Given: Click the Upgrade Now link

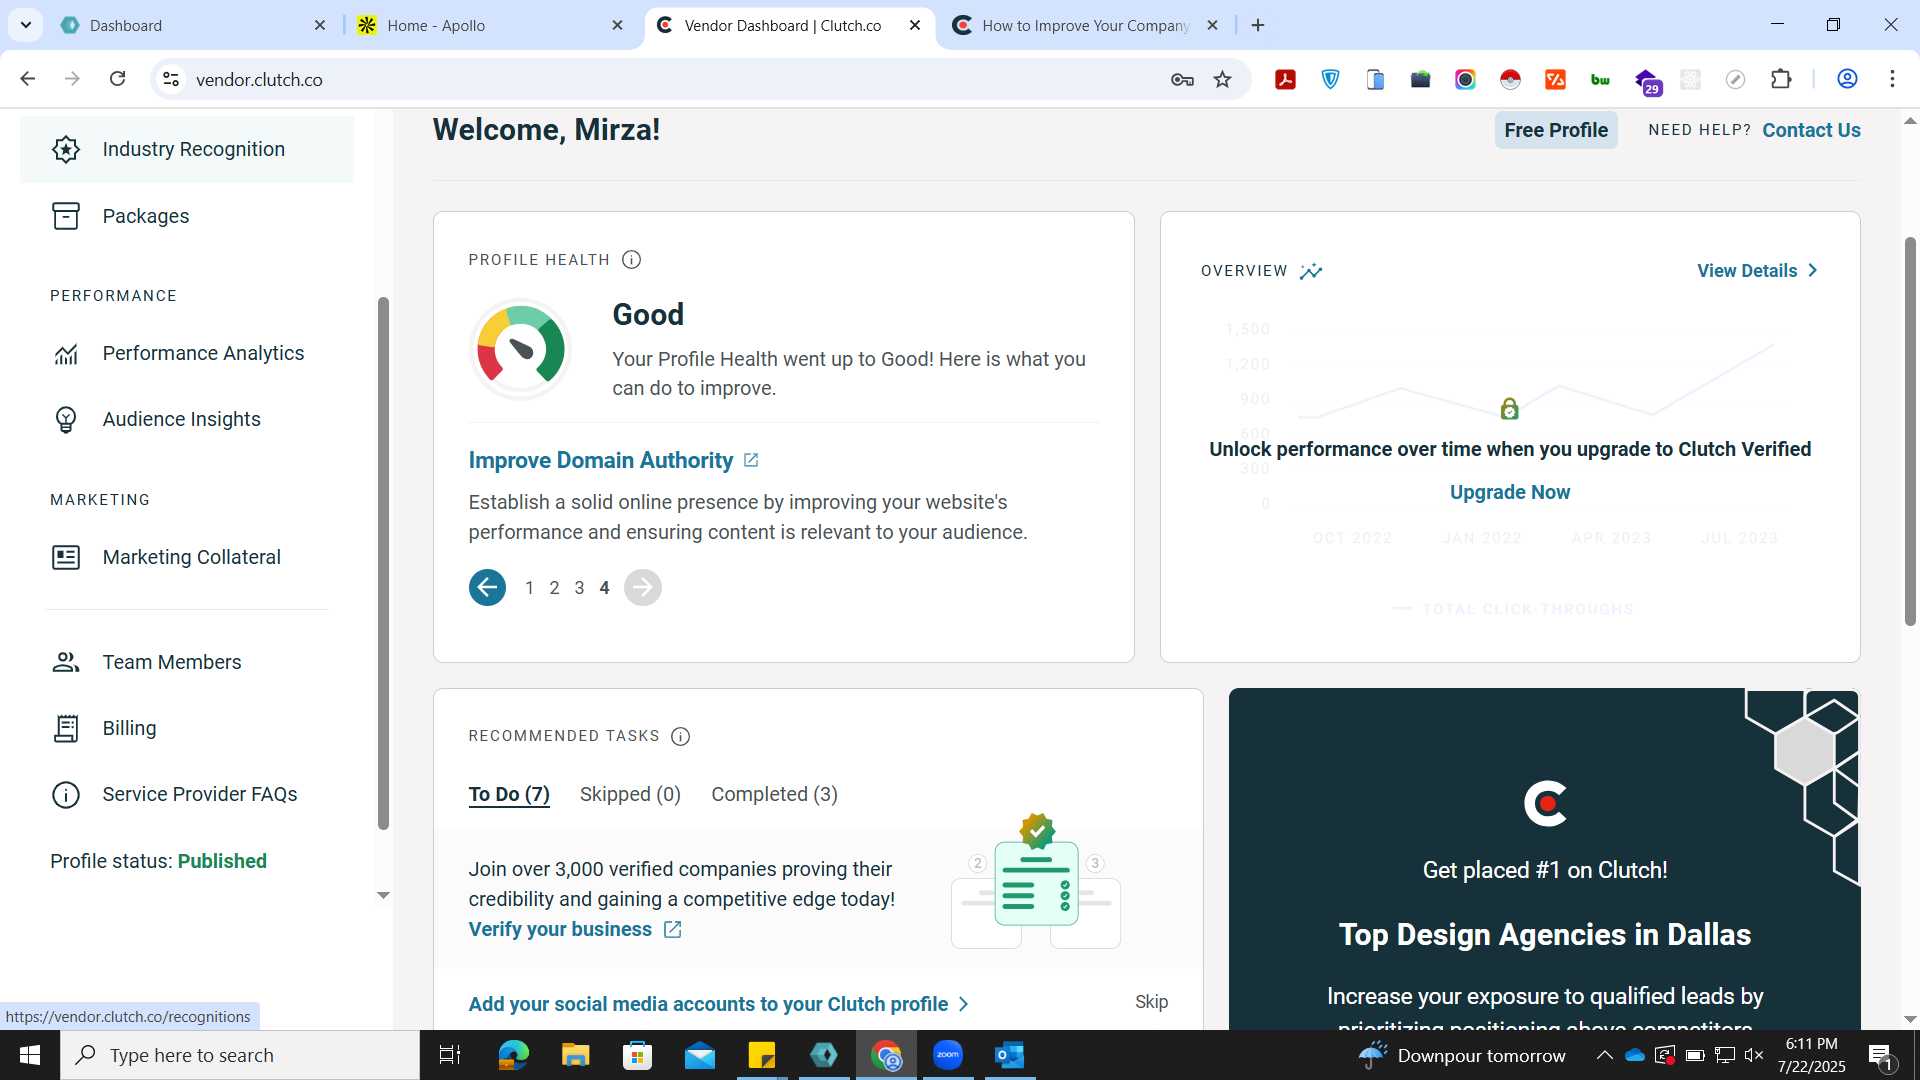Looking at the screenshot, I should click(1510, 492).
